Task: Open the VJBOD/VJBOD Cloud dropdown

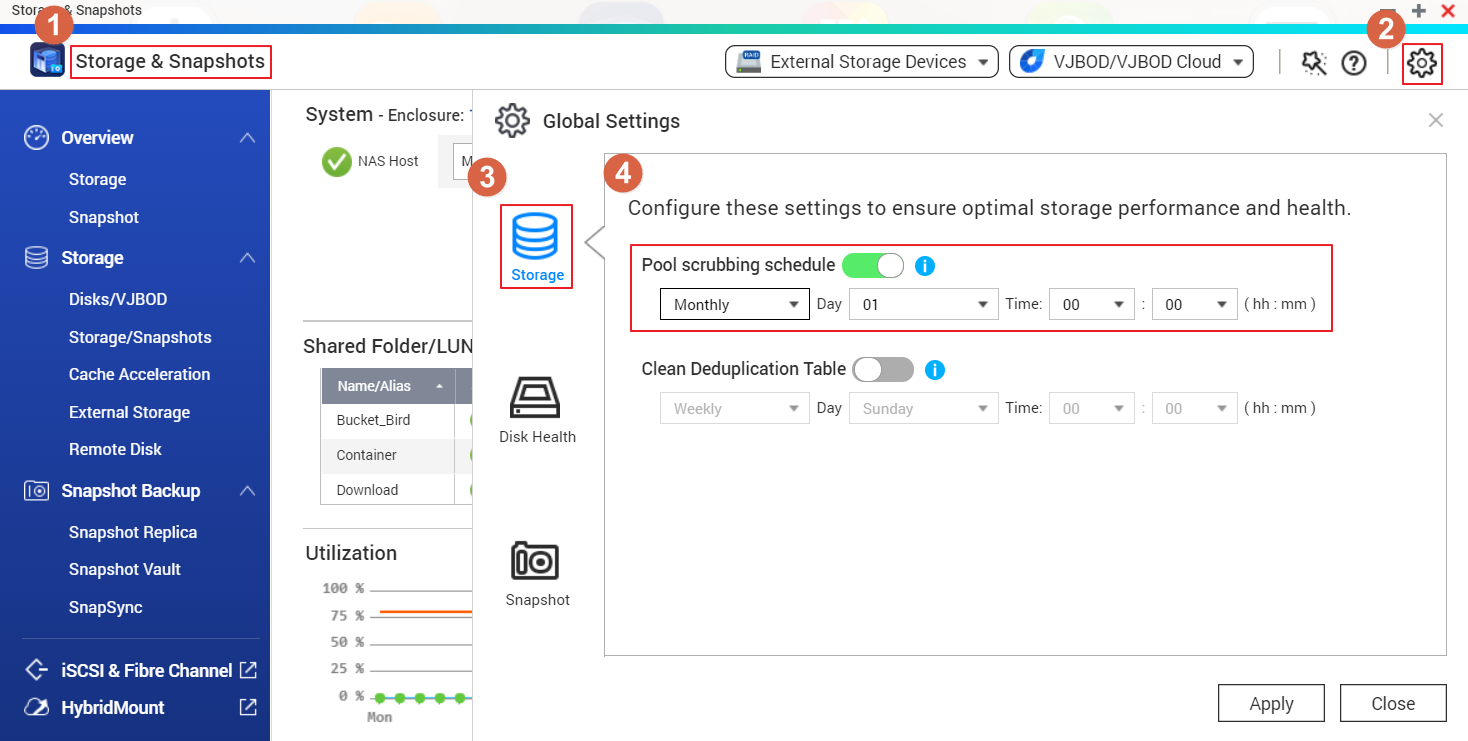Action: click(1130, 61)
